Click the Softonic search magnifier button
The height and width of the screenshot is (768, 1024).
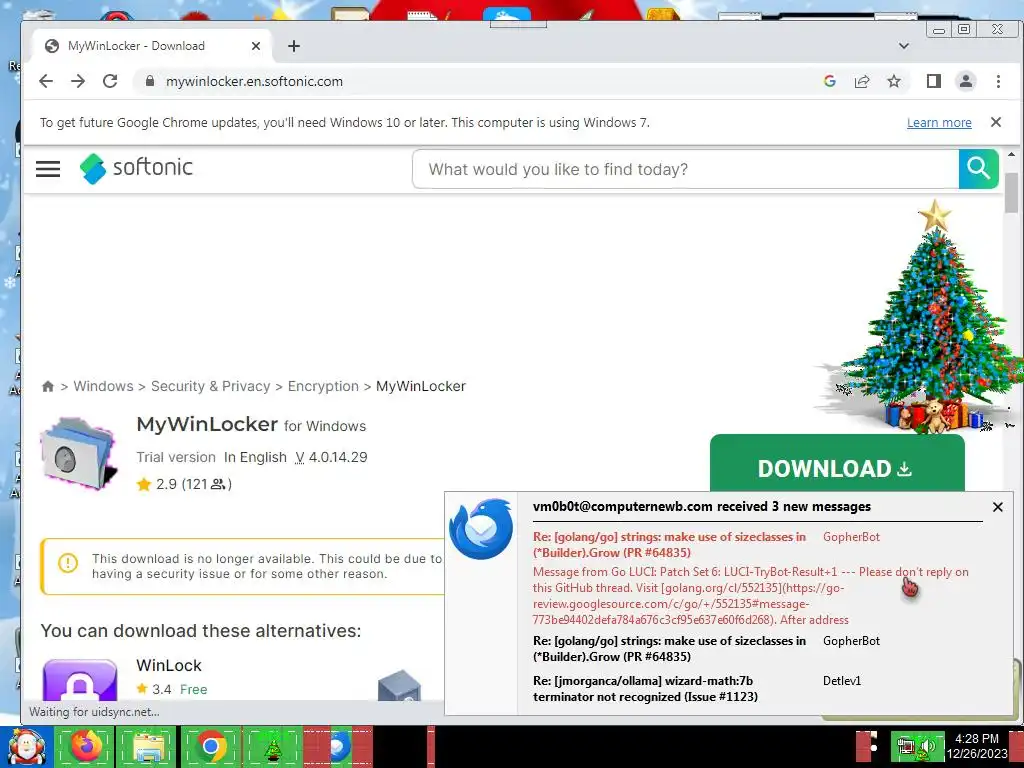point(978,168)
